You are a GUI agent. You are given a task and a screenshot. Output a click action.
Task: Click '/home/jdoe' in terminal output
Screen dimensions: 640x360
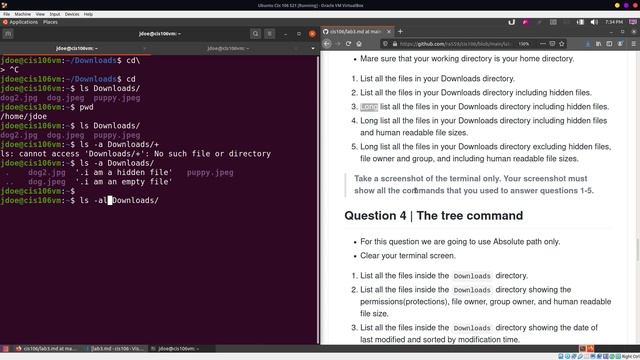click(x=24, y=116)
